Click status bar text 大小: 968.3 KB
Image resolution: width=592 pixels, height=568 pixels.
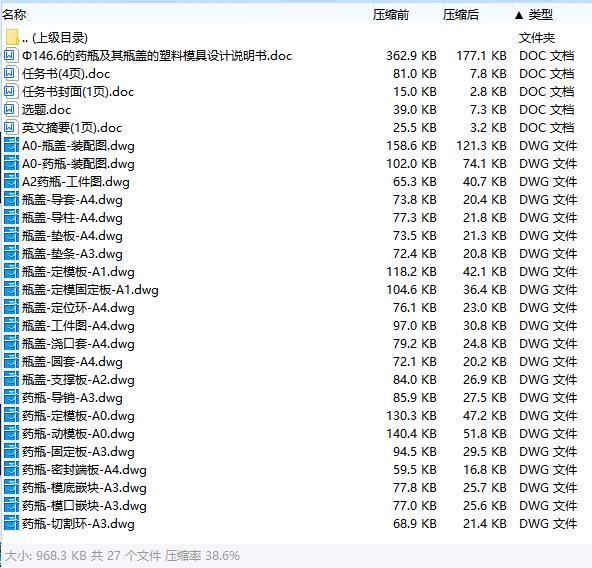(x=46, y=556)
